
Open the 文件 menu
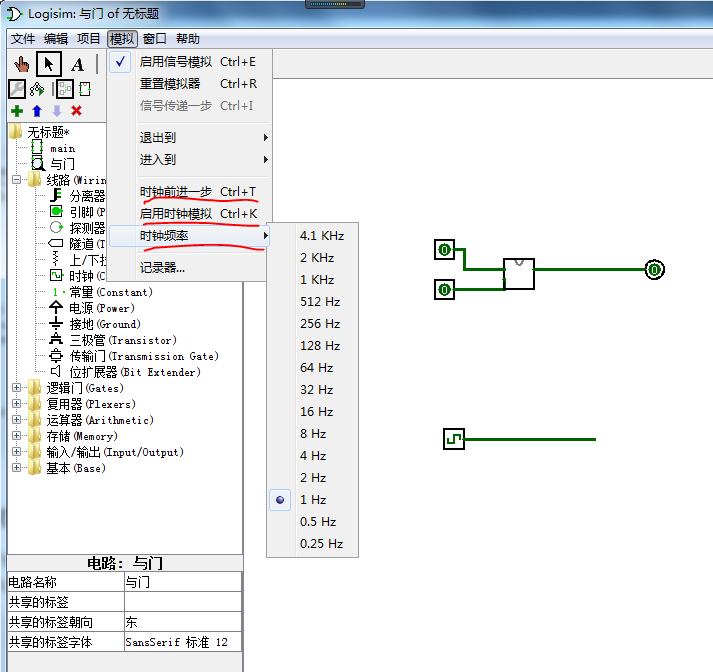pyautogui.click(x=23, y=39)
